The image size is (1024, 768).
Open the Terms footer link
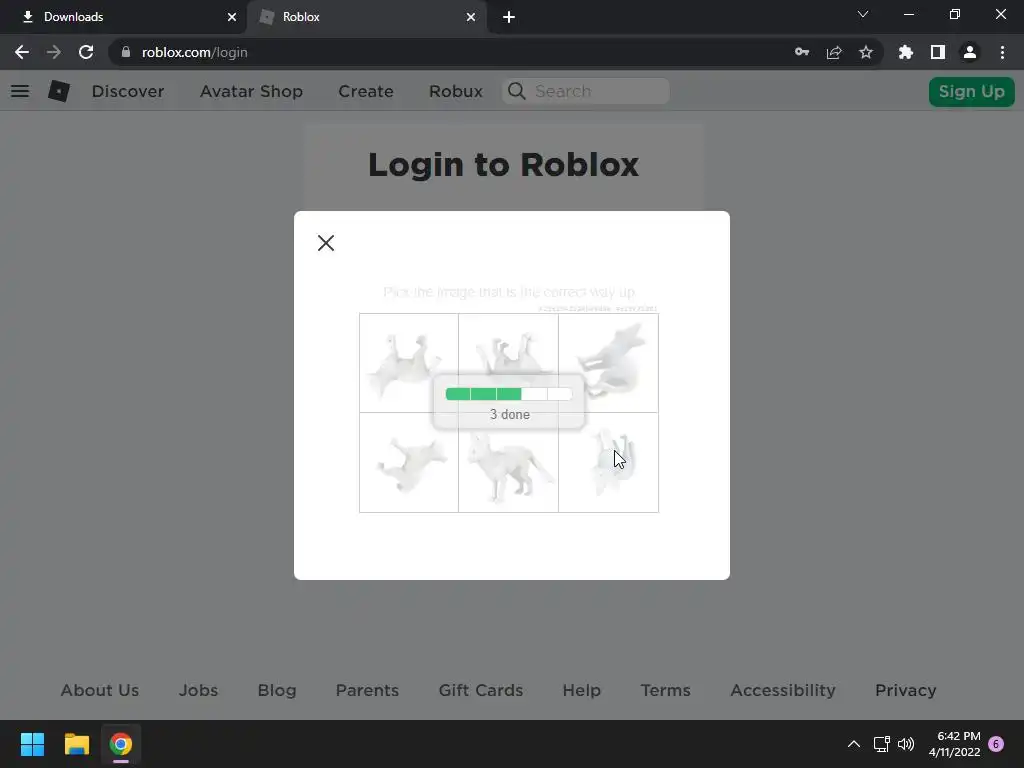pyautogui.click(x=665, y=690)
